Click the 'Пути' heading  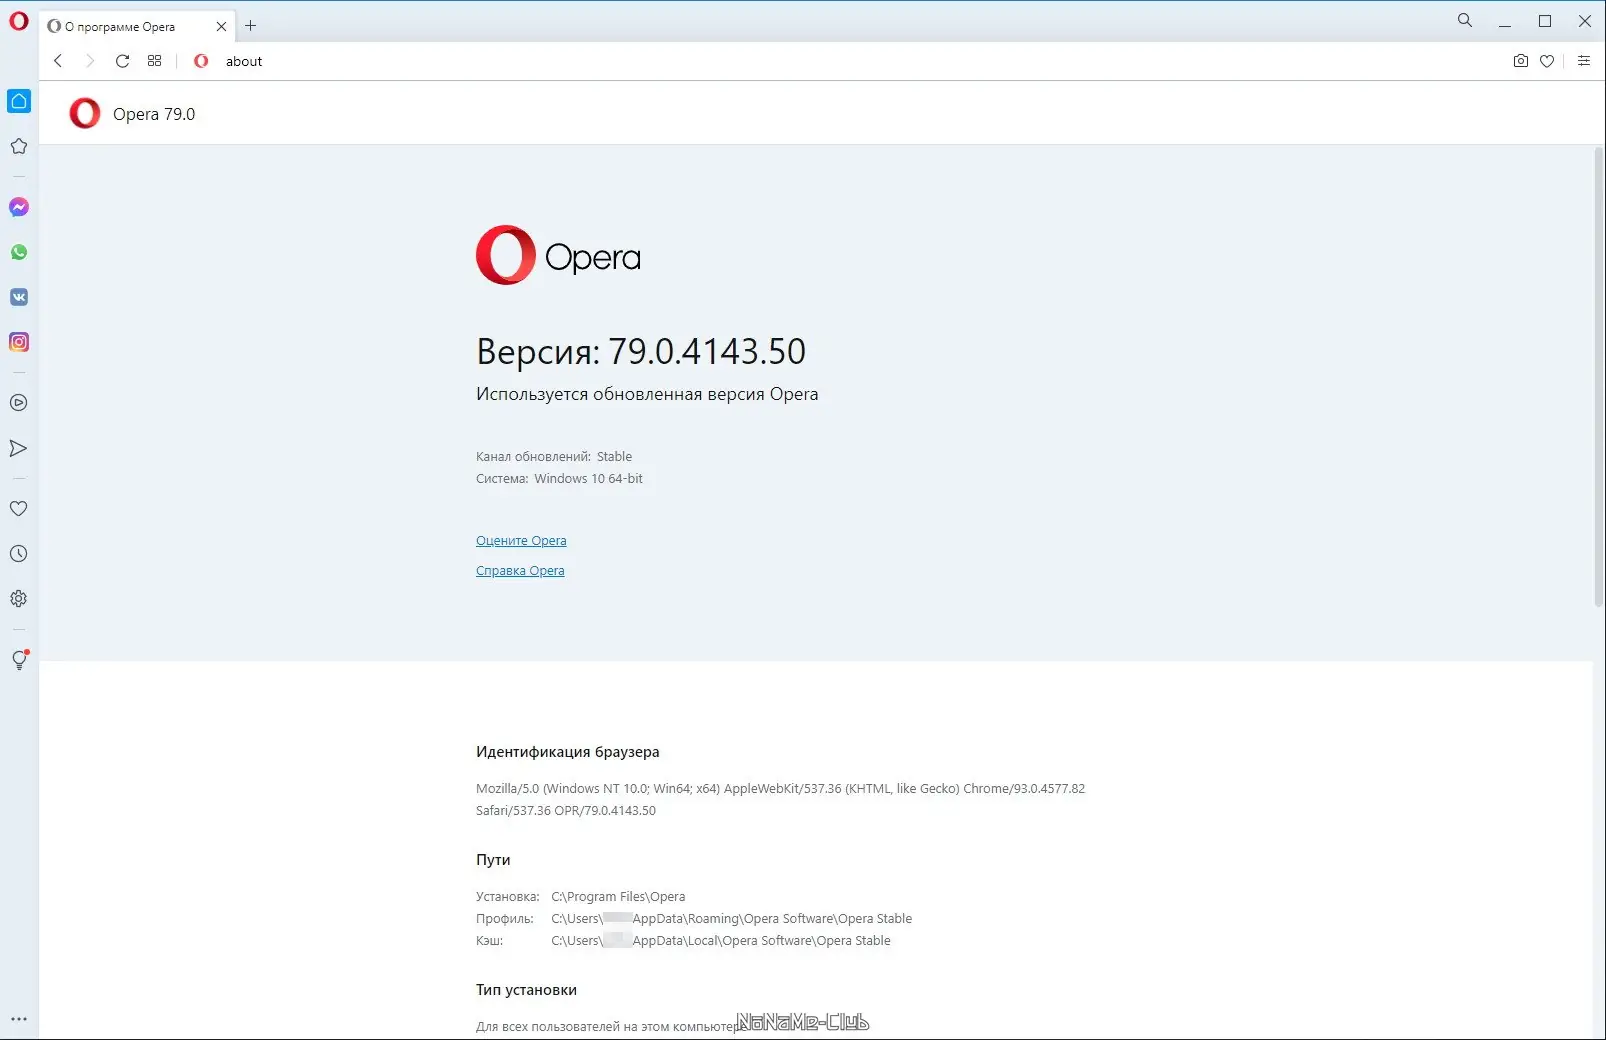point(493,860)
